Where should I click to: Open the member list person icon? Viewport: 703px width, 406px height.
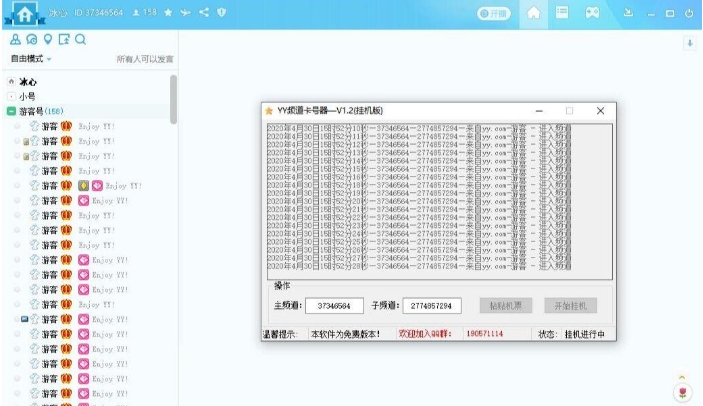click(x=15, y=39)
